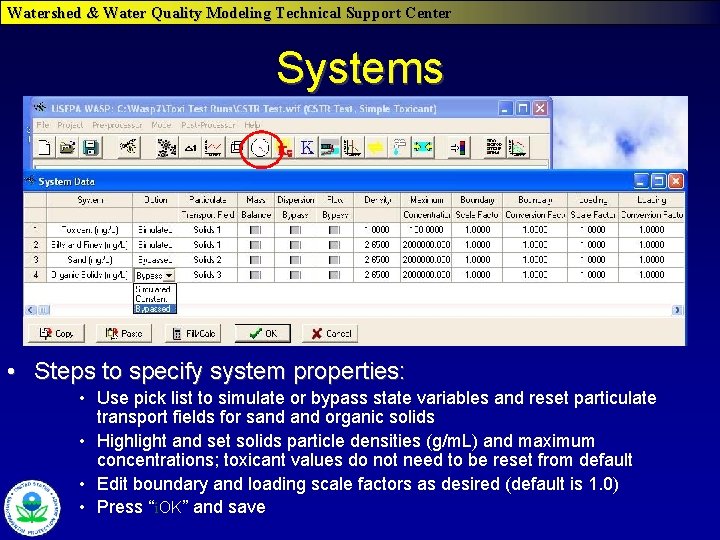The height and width of the screenshot is (540, 720).
Task: Choose Bypassed from the option pick list
Action: 155,309
